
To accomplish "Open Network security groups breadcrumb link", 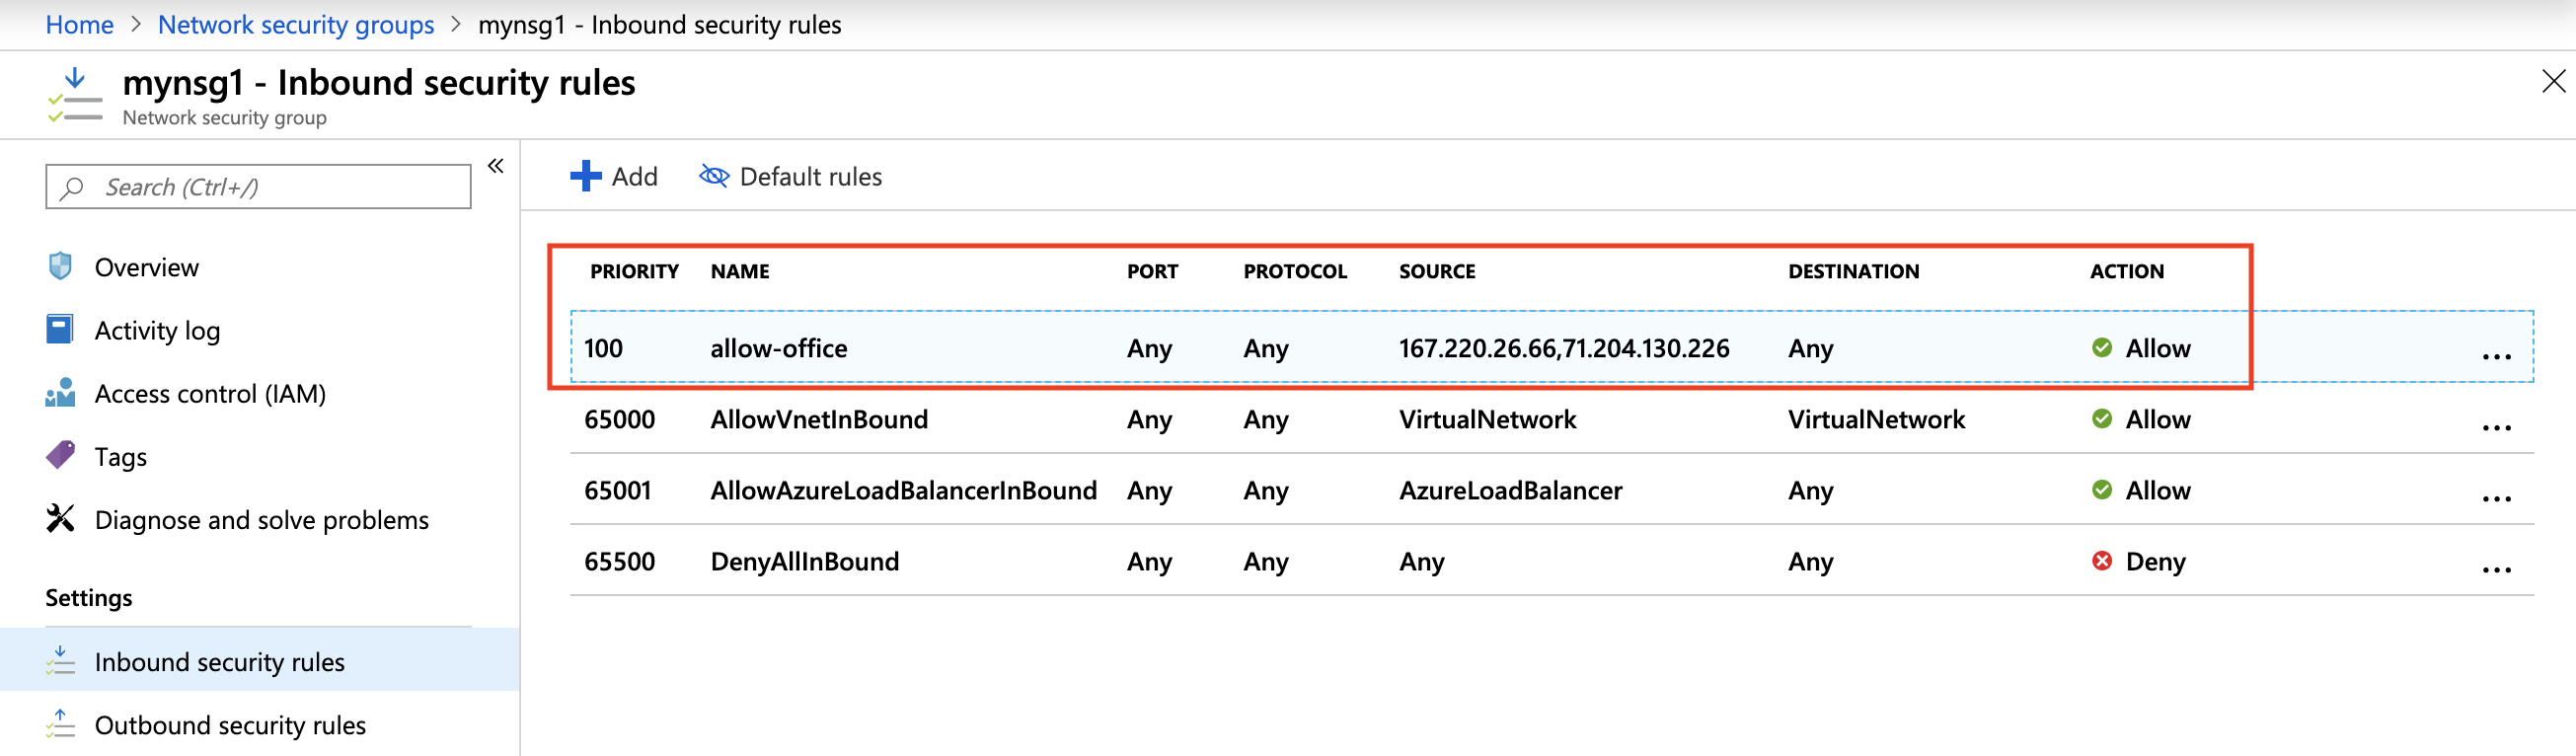I will pyautogui.click(x=296, y=24).
